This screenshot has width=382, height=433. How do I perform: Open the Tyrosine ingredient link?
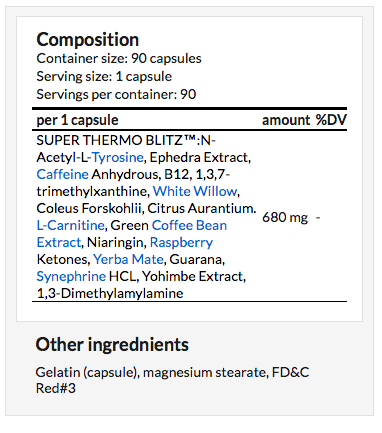(117, 158)
